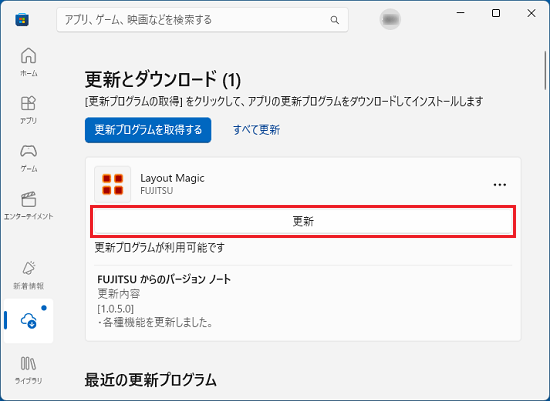Click the FUJITSU からのバージョン ノート heading
Viewport: 550px width, 401px height.
[164, 280]
